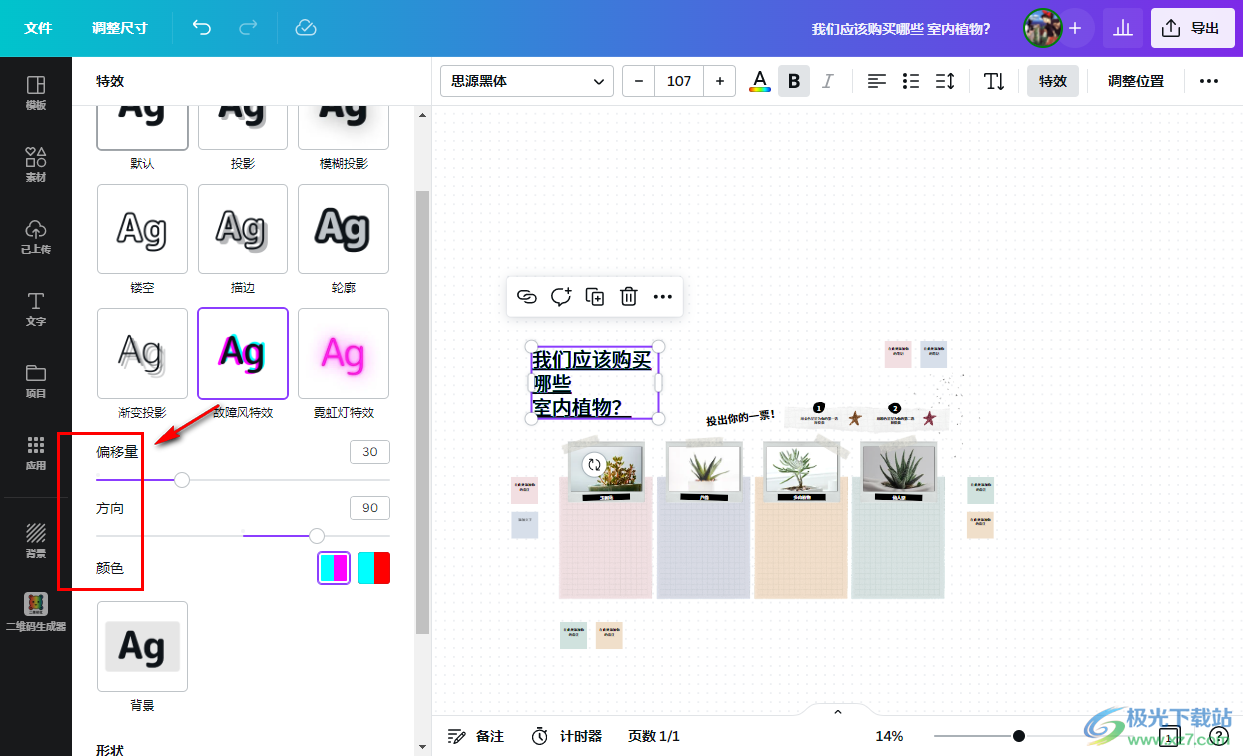
Task: Open the 文字 text sidebar tab
Action: (x=36, y=309)
